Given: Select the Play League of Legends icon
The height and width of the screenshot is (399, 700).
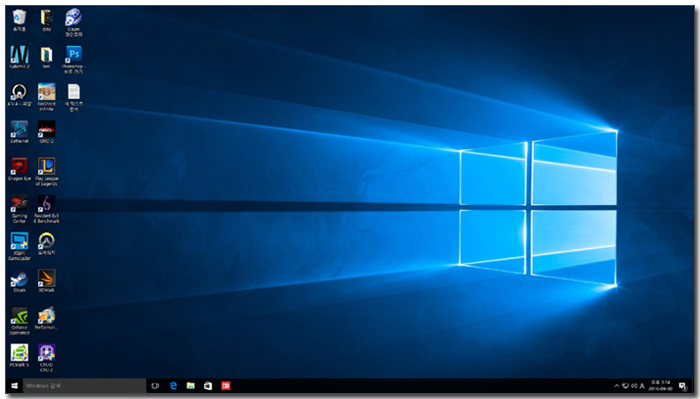Looking at the screenshot, I should 46,171.
